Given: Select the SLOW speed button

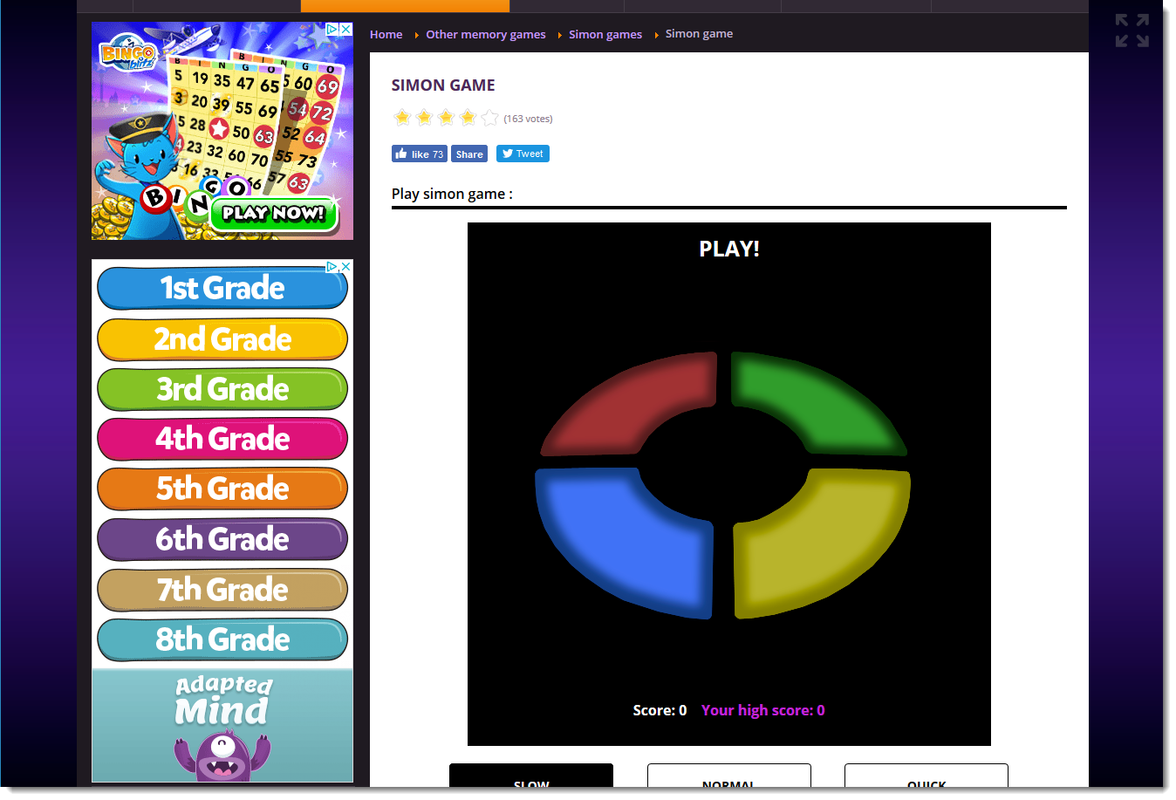Looking at the screenshot, I should pos(531,776).
